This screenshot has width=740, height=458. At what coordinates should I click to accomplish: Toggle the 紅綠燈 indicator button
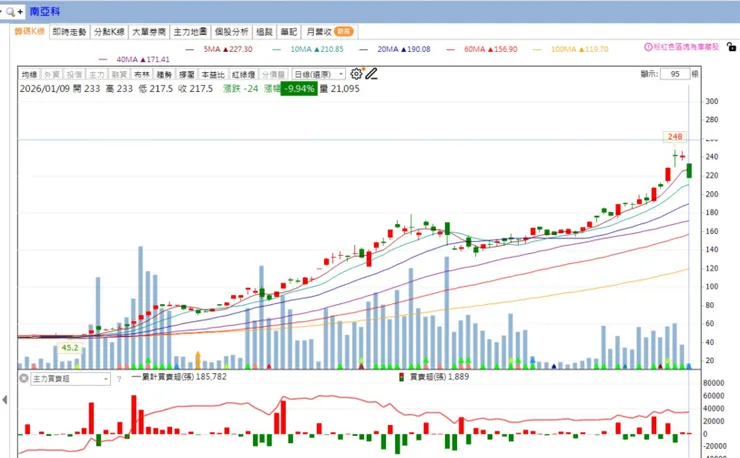click(244, 75)
